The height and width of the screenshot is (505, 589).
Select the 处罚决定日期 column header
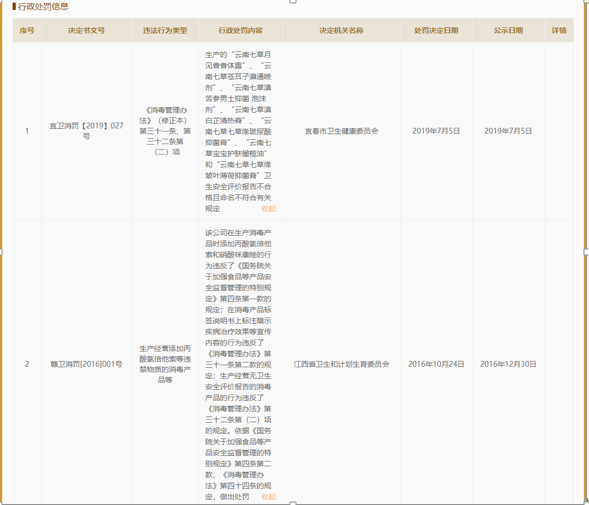click(x=436, y=30)
